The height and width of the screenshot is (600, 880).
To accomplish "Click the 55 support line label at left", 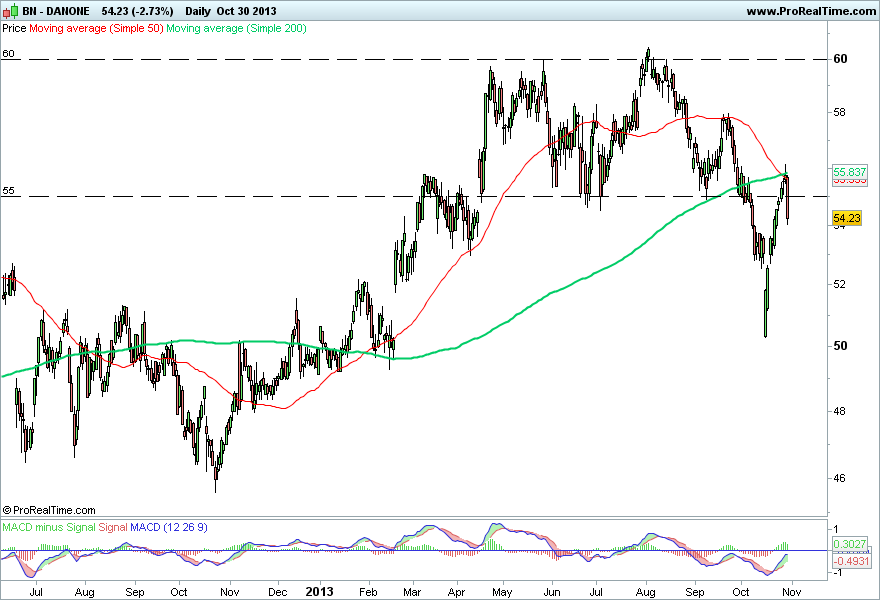I will click(x=8, y=191).
